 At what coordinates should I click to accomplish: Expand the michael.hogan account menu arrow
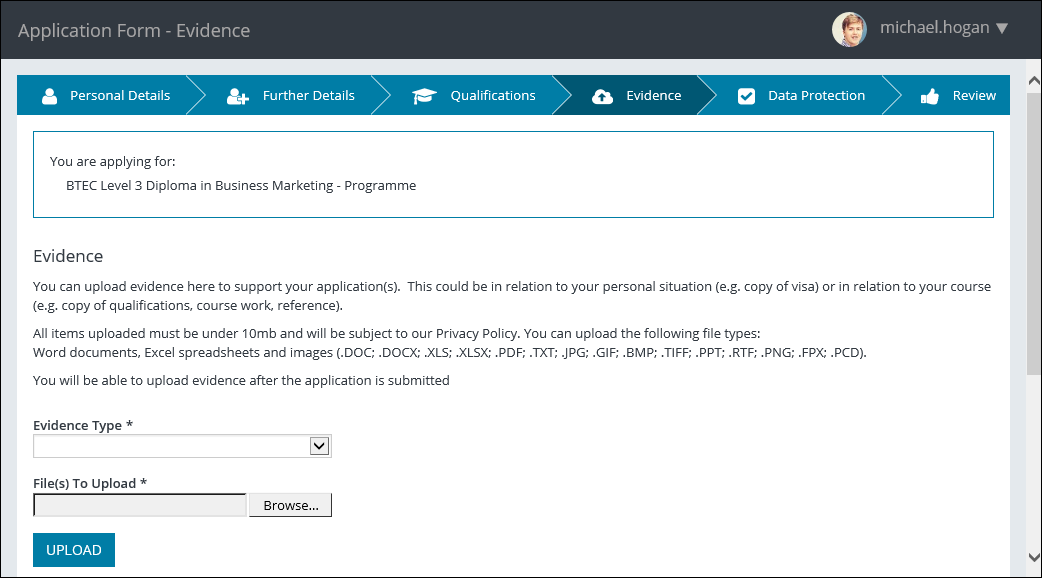tap(1003, 30)
